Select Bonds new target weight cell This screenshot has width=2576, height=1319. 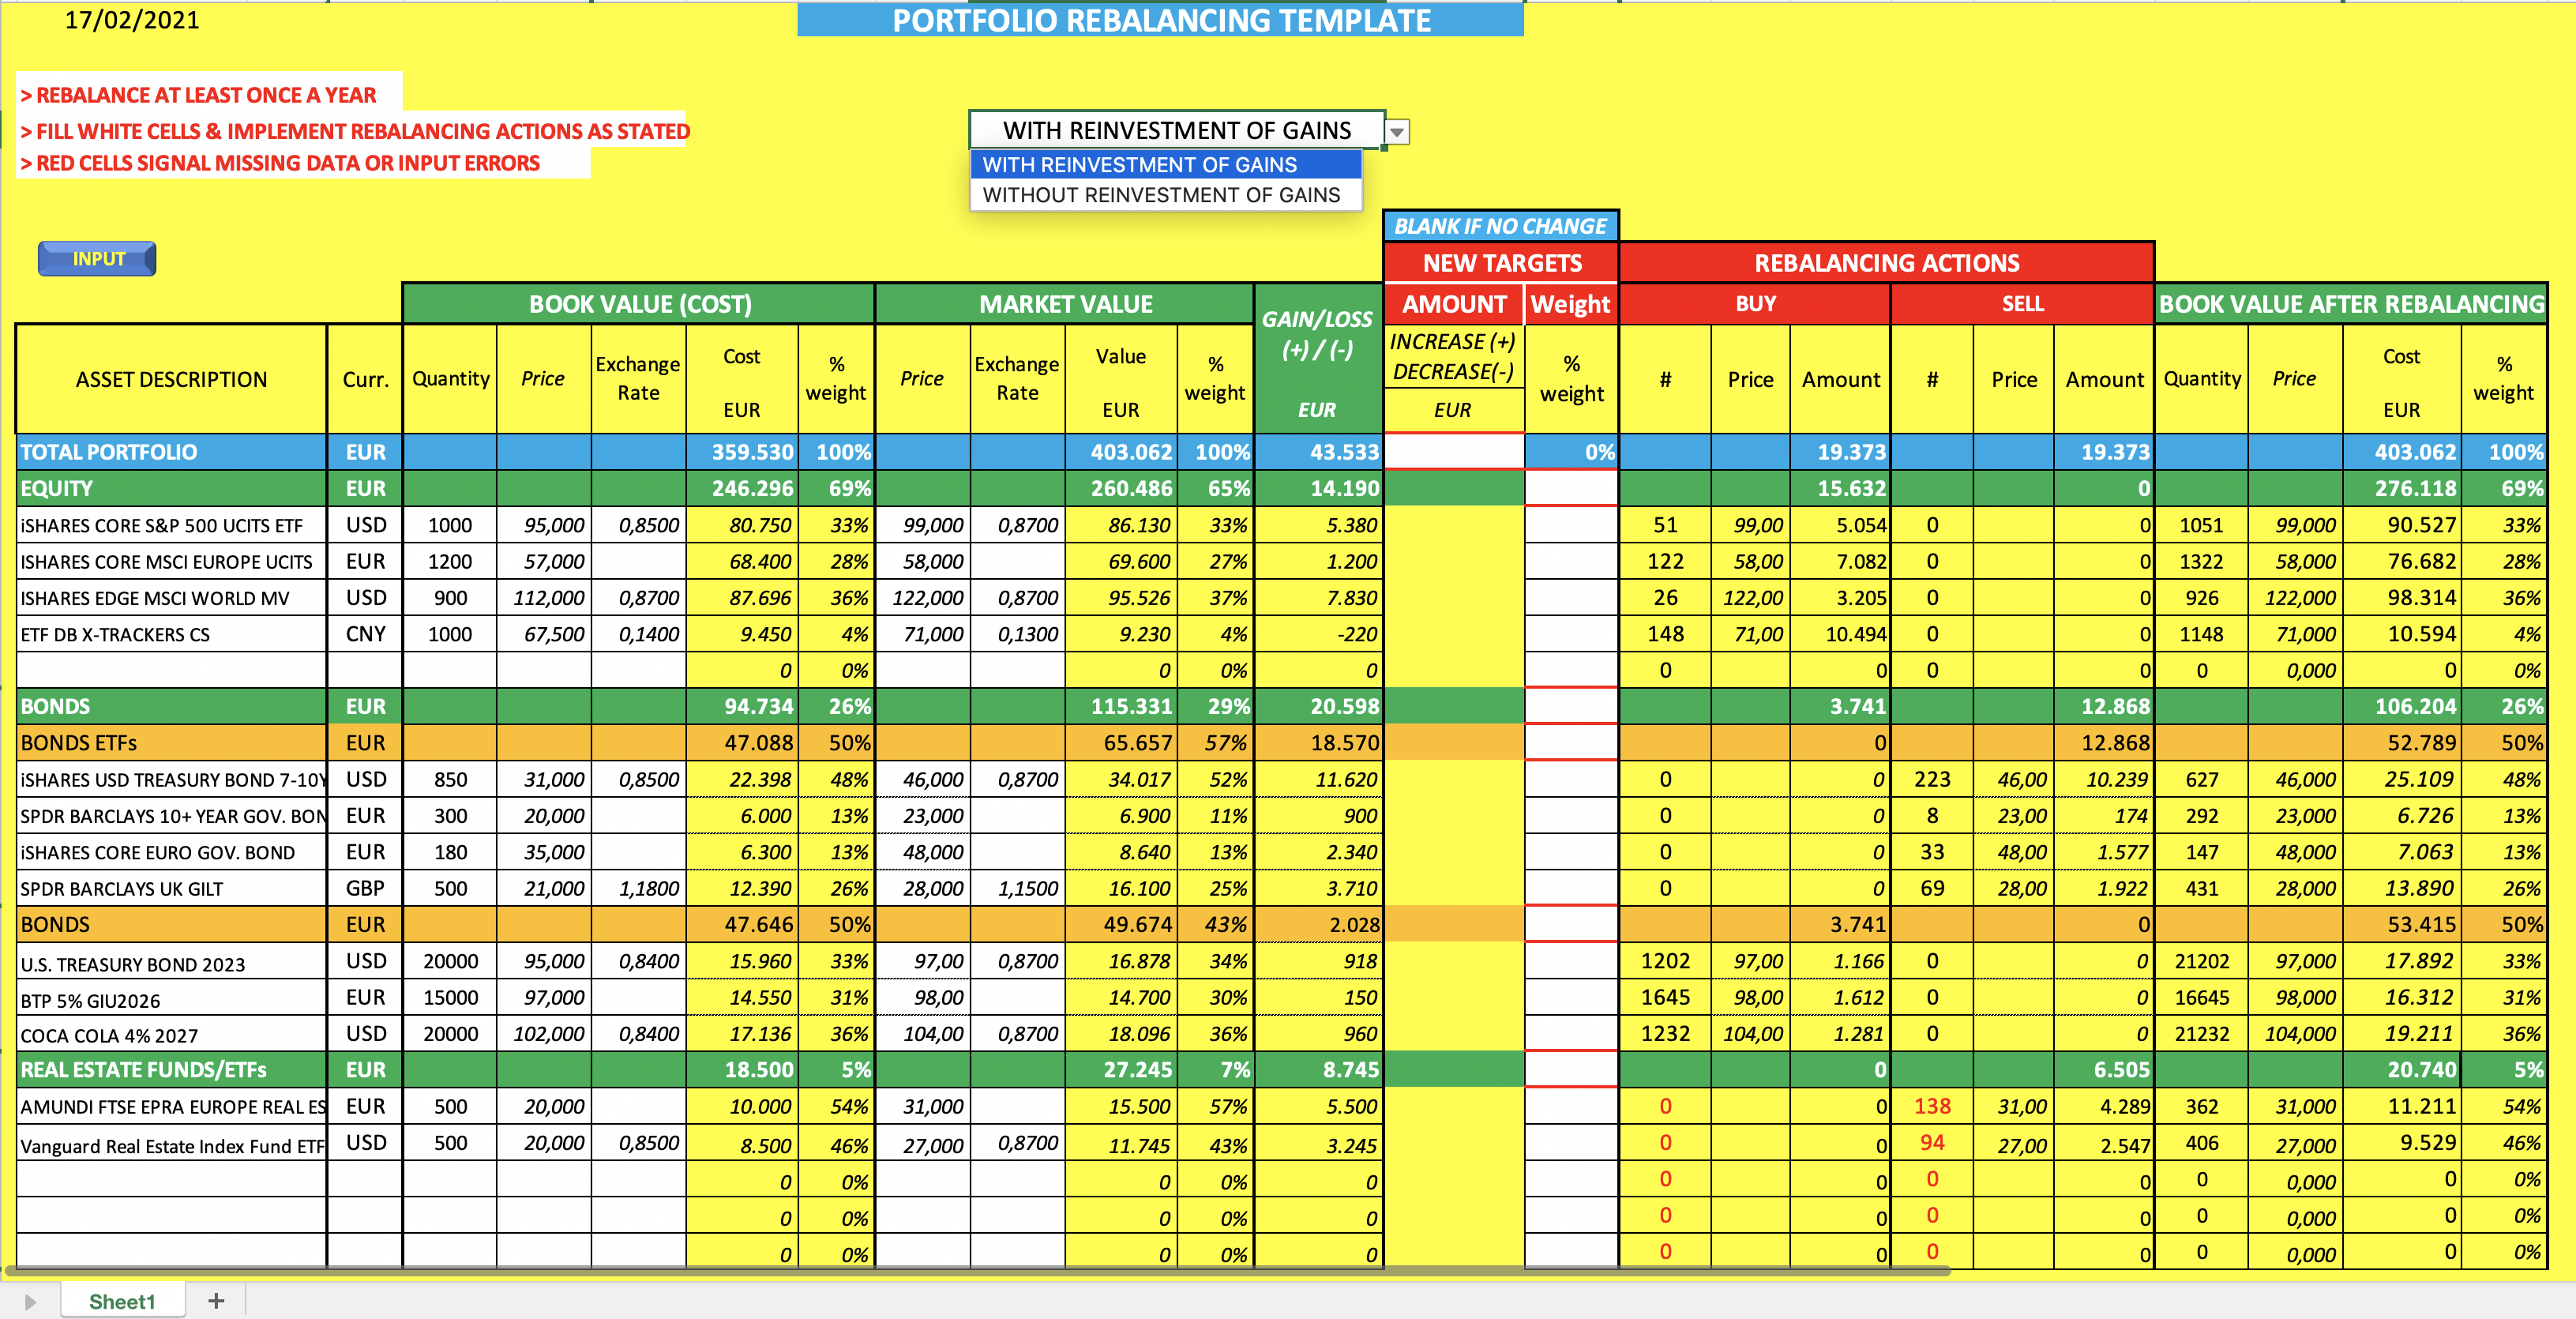coord(1571,707)
